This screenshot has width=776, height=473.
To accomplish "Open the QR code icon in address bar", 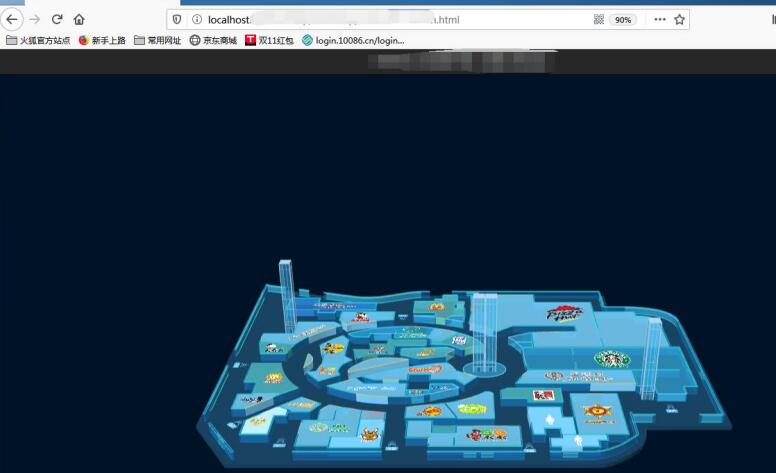I will 598,19.
